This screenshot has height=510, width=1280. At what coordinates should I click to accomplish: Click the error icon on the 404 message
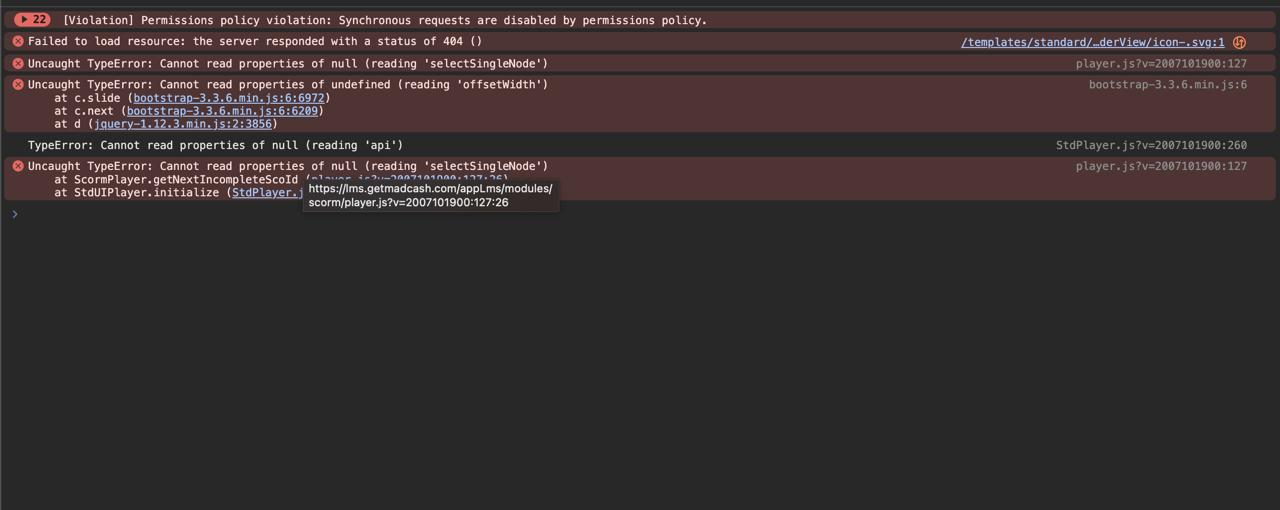pyautogui.click(x=17, y=42)
